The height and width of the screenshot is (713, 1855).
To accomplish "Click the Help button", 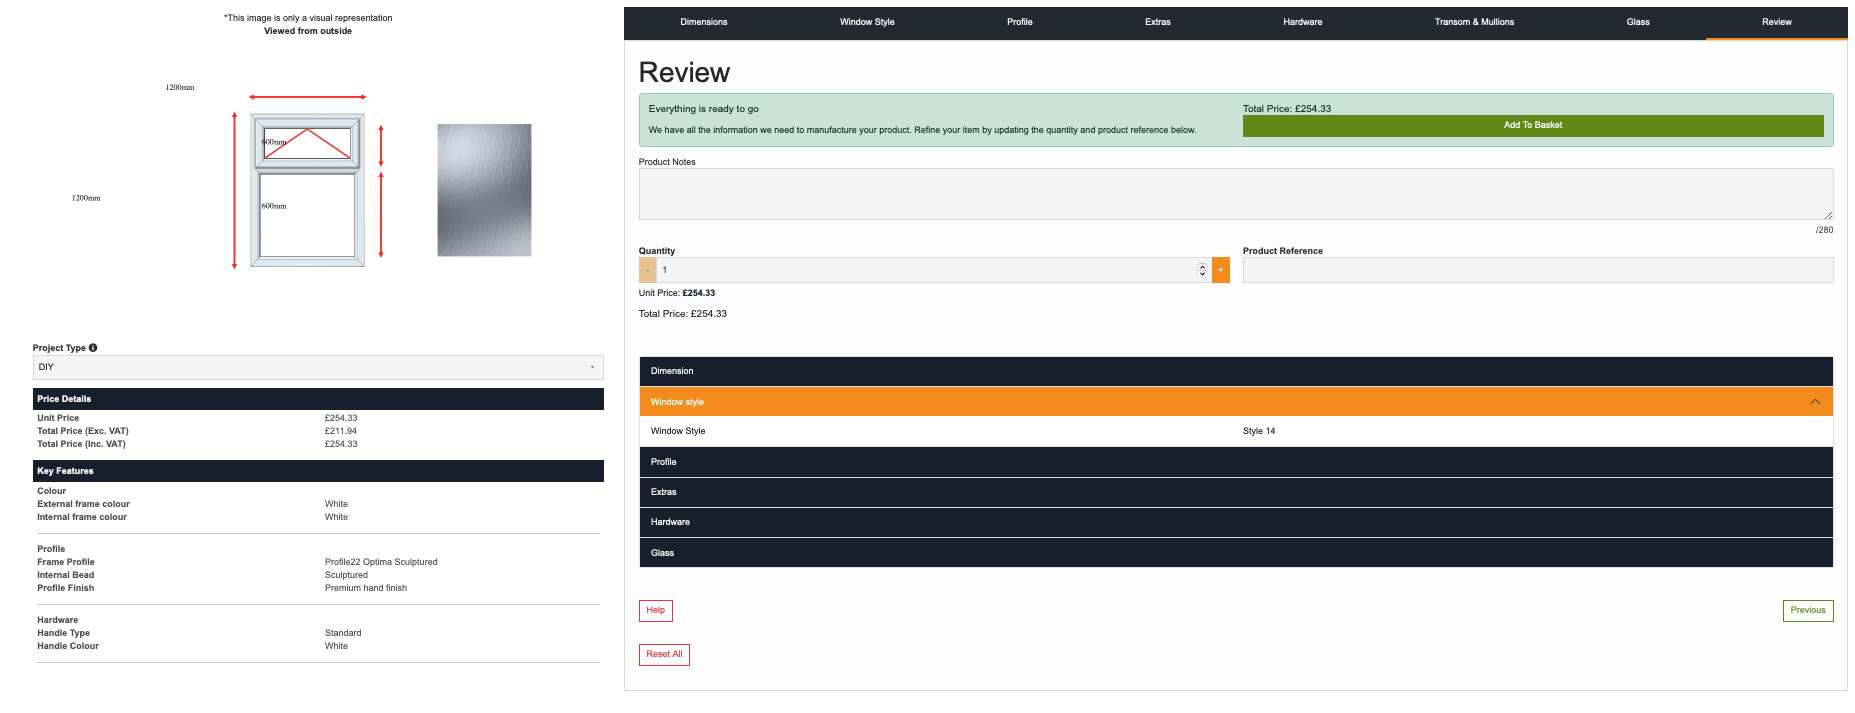I will [655, 610].
